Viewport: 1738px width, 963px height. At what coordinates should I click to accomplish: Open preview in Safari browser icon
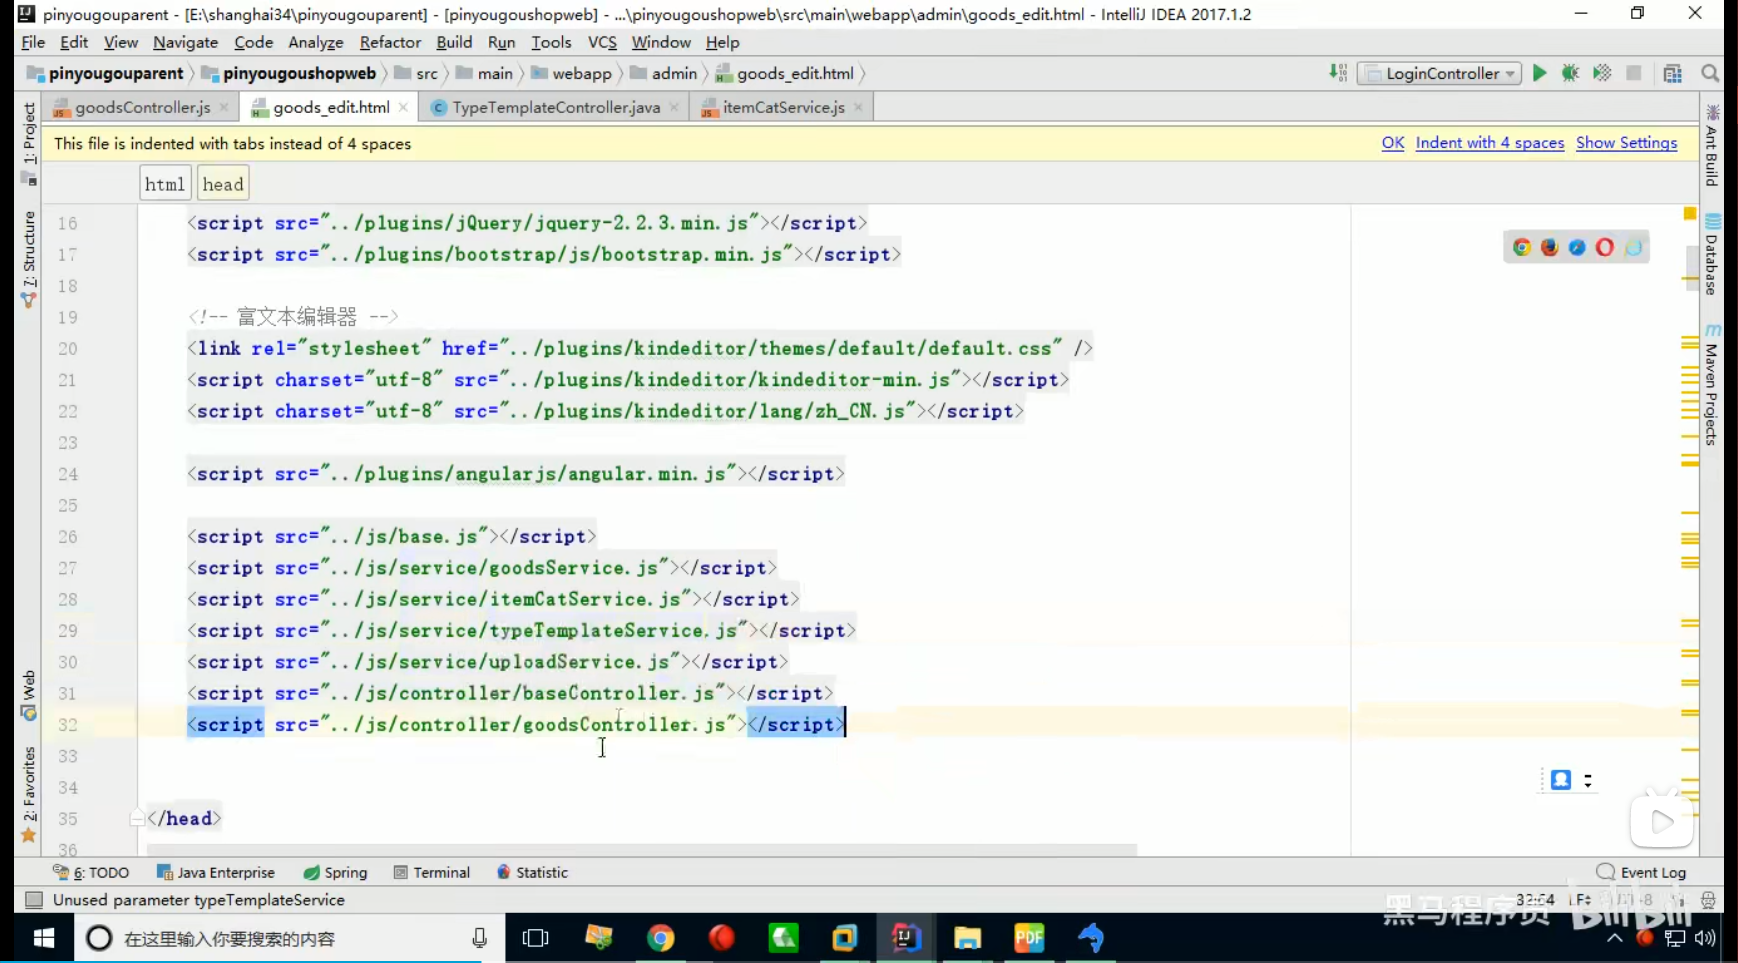point(1577,247)
